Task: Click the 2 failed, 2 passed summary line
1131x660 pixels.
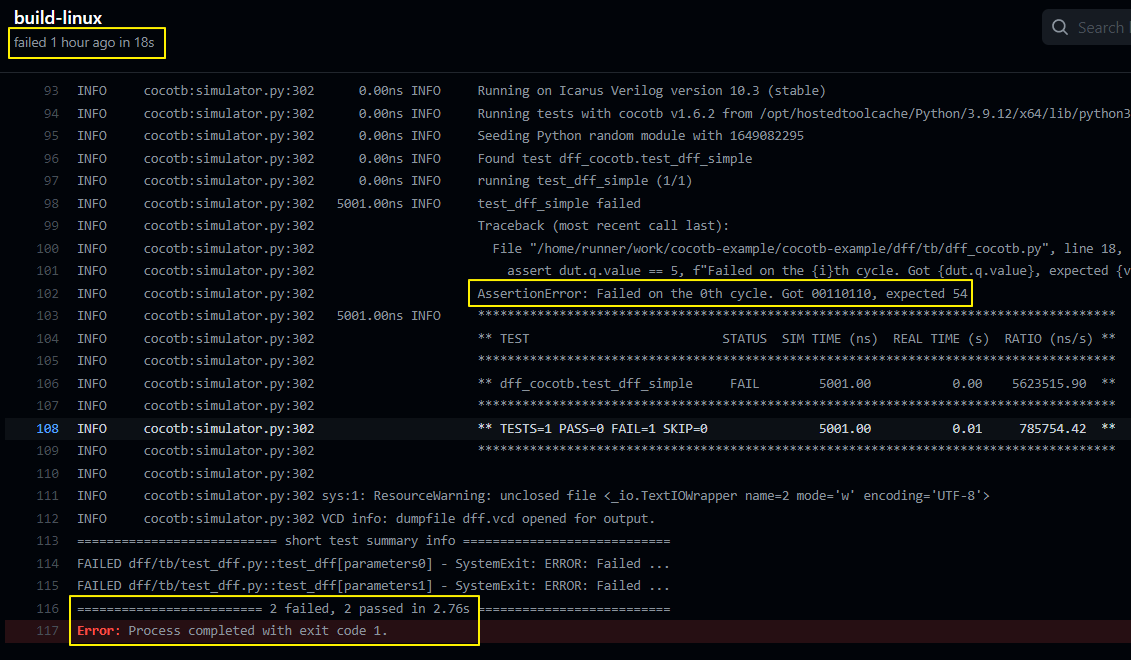Action: (373, 608)
